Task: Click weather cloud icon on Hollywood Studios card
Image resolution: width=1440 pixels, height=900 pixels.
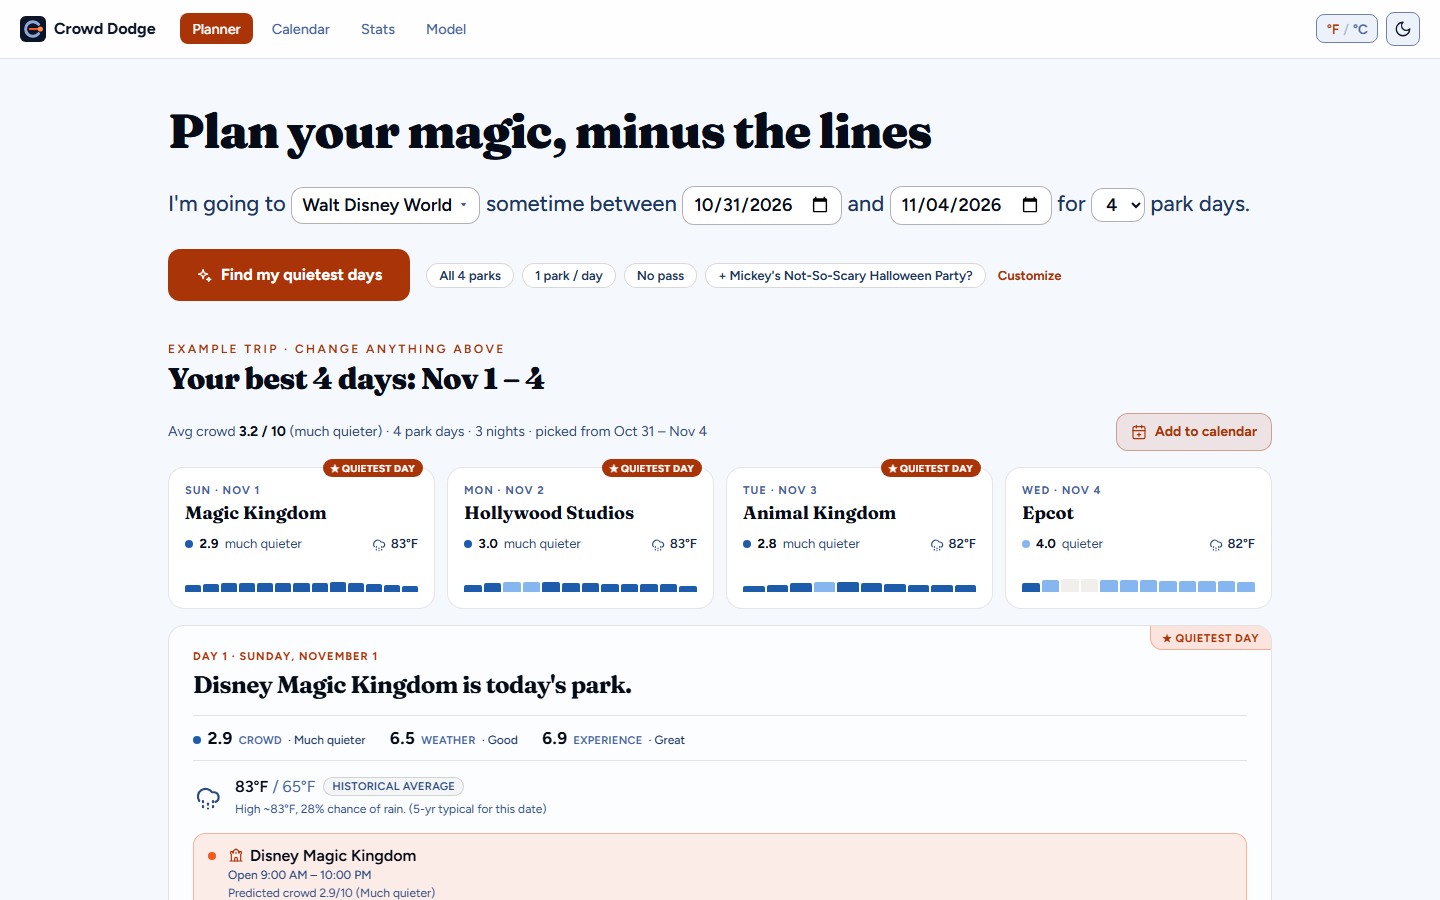Action: (658, 545)
